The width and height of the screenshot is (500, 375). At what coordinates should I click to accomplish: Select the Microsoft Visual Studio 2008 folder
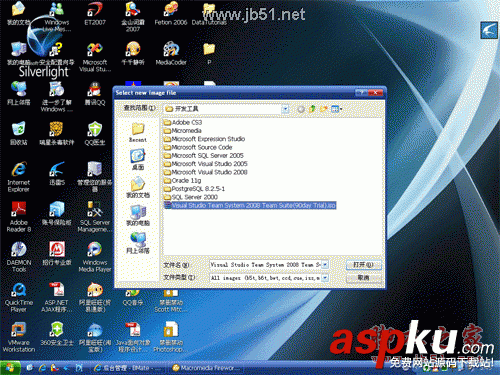click(x=206, y=172)
